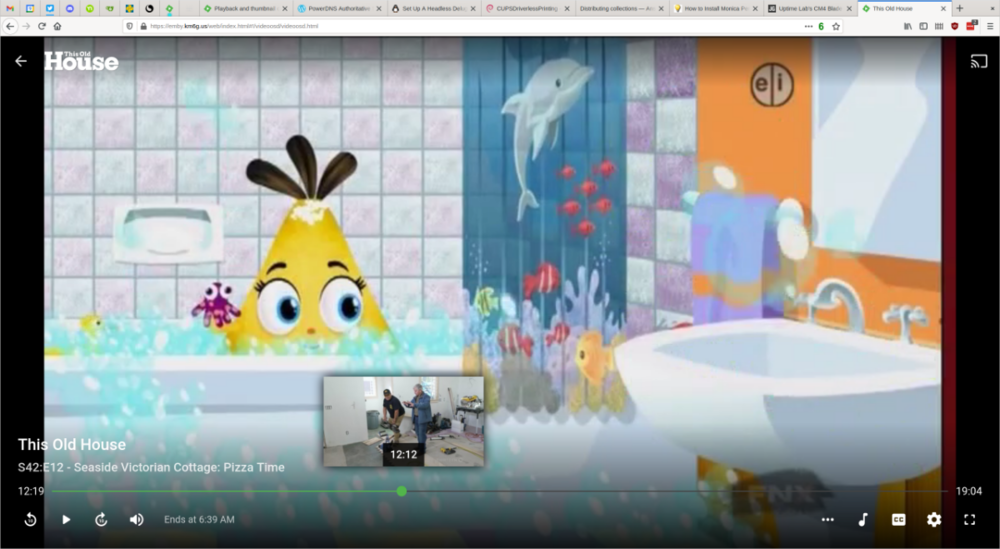The image size is (1000, 549).
Task: Switch to How to Install Monica tab
Action: 716,9
